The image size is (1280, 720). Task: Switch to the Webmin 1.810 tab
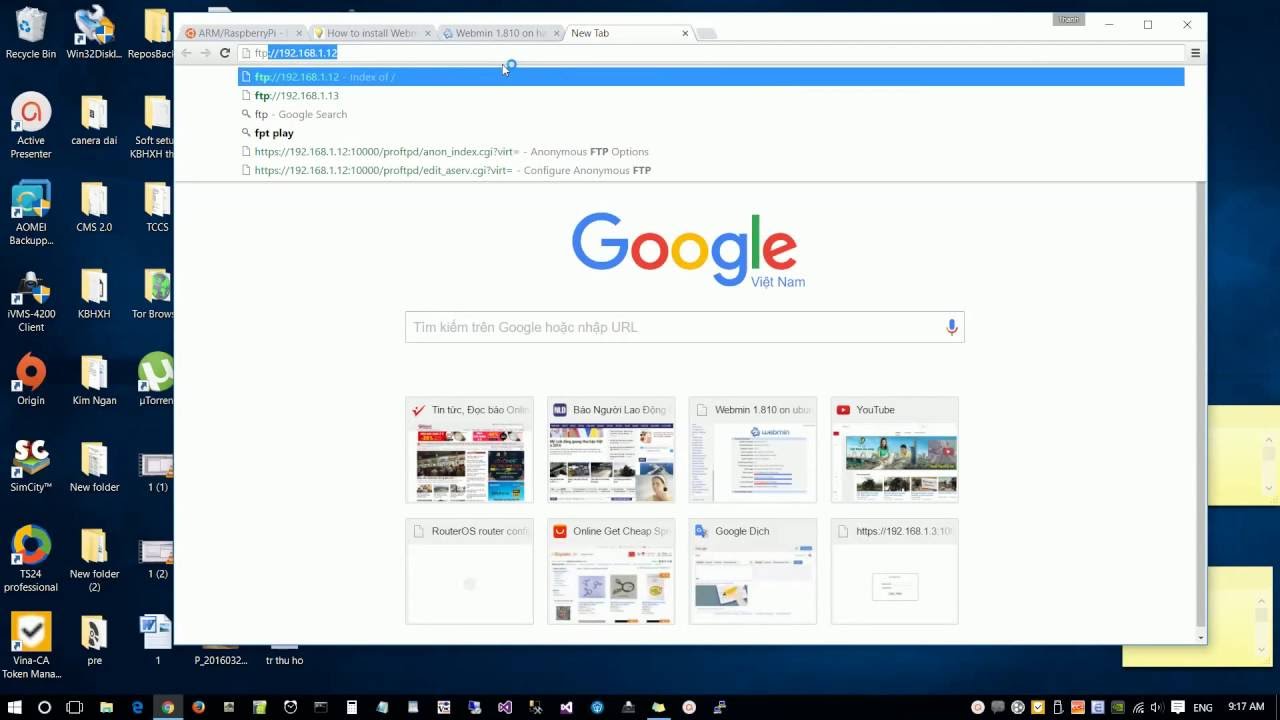pyautogui.click(x=499, y=33)
